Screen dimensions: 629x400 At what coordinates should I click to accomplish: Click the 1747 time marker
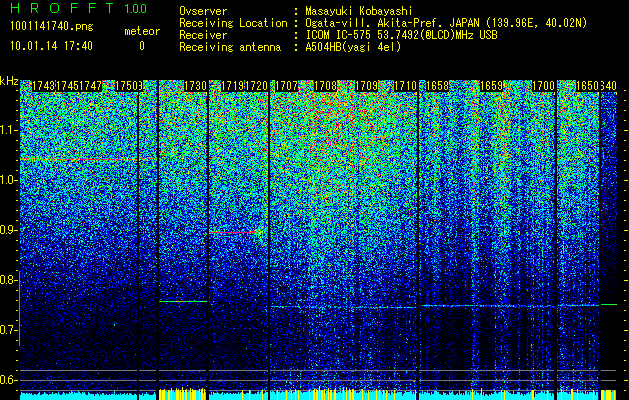(x=91, y=86)
